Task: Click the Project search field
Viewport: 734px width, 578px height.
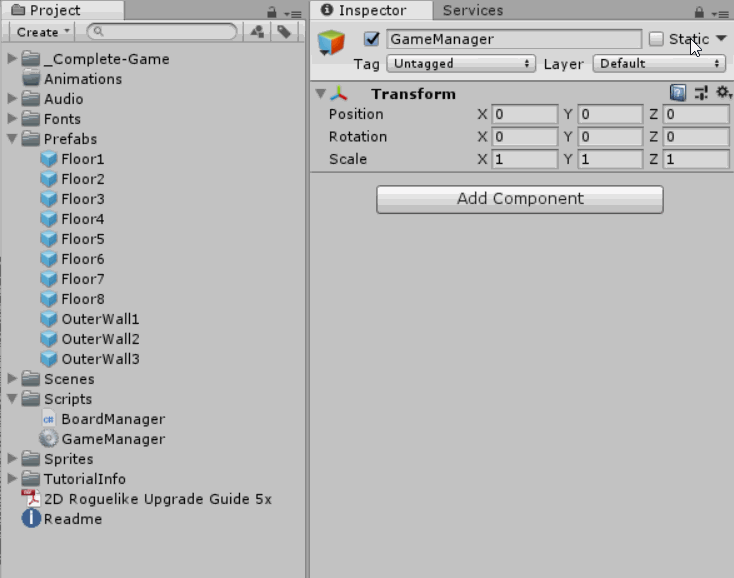Action: pyautogui.click(x=162, y=31)
